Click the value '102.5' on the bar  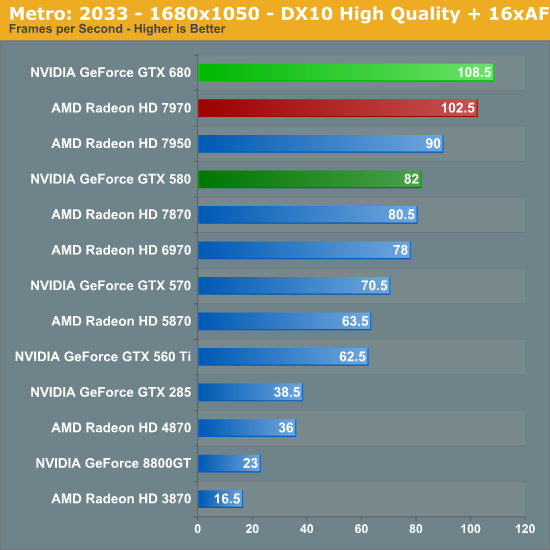[458, 108]
